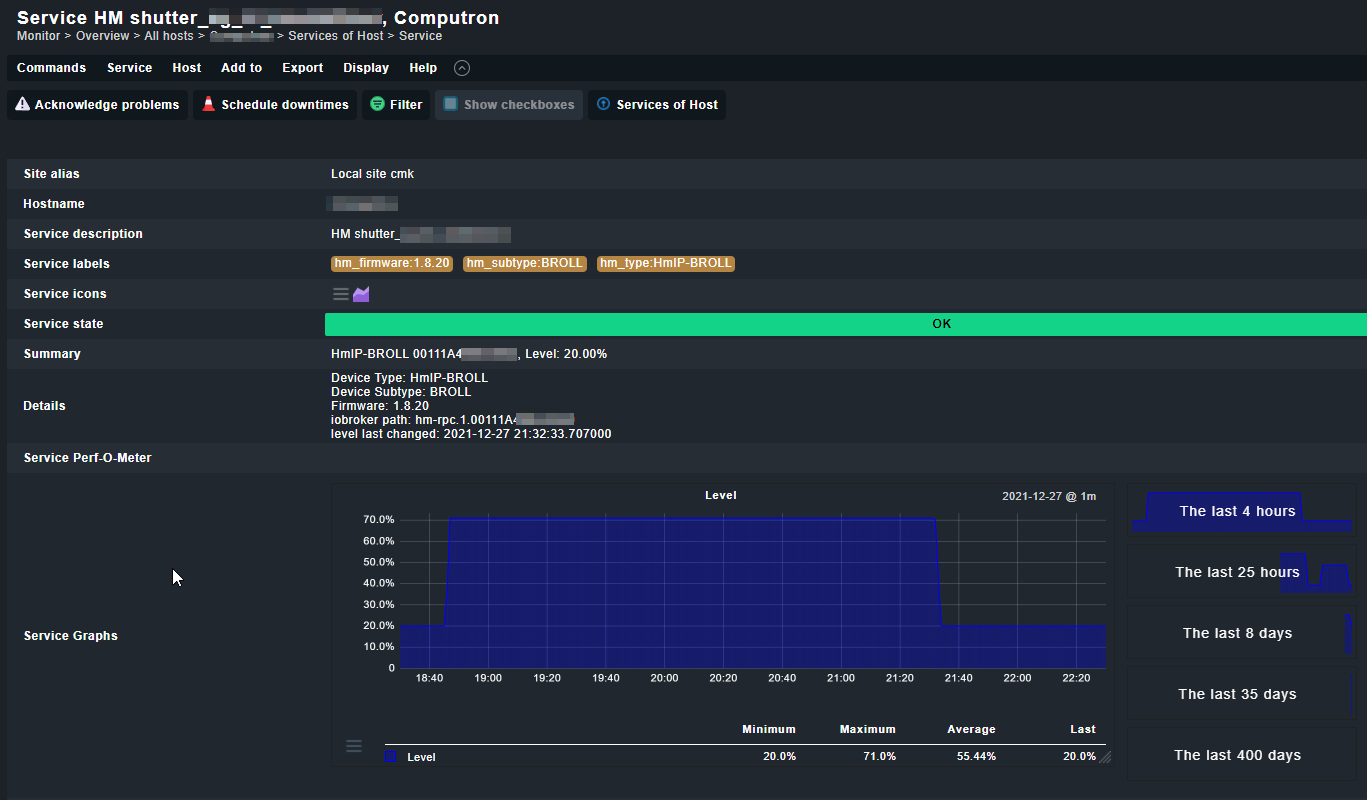Select The last 25 hours graph
Image resolution: width=1367 pixels, height=800 pixels.
pos(1241,572)
